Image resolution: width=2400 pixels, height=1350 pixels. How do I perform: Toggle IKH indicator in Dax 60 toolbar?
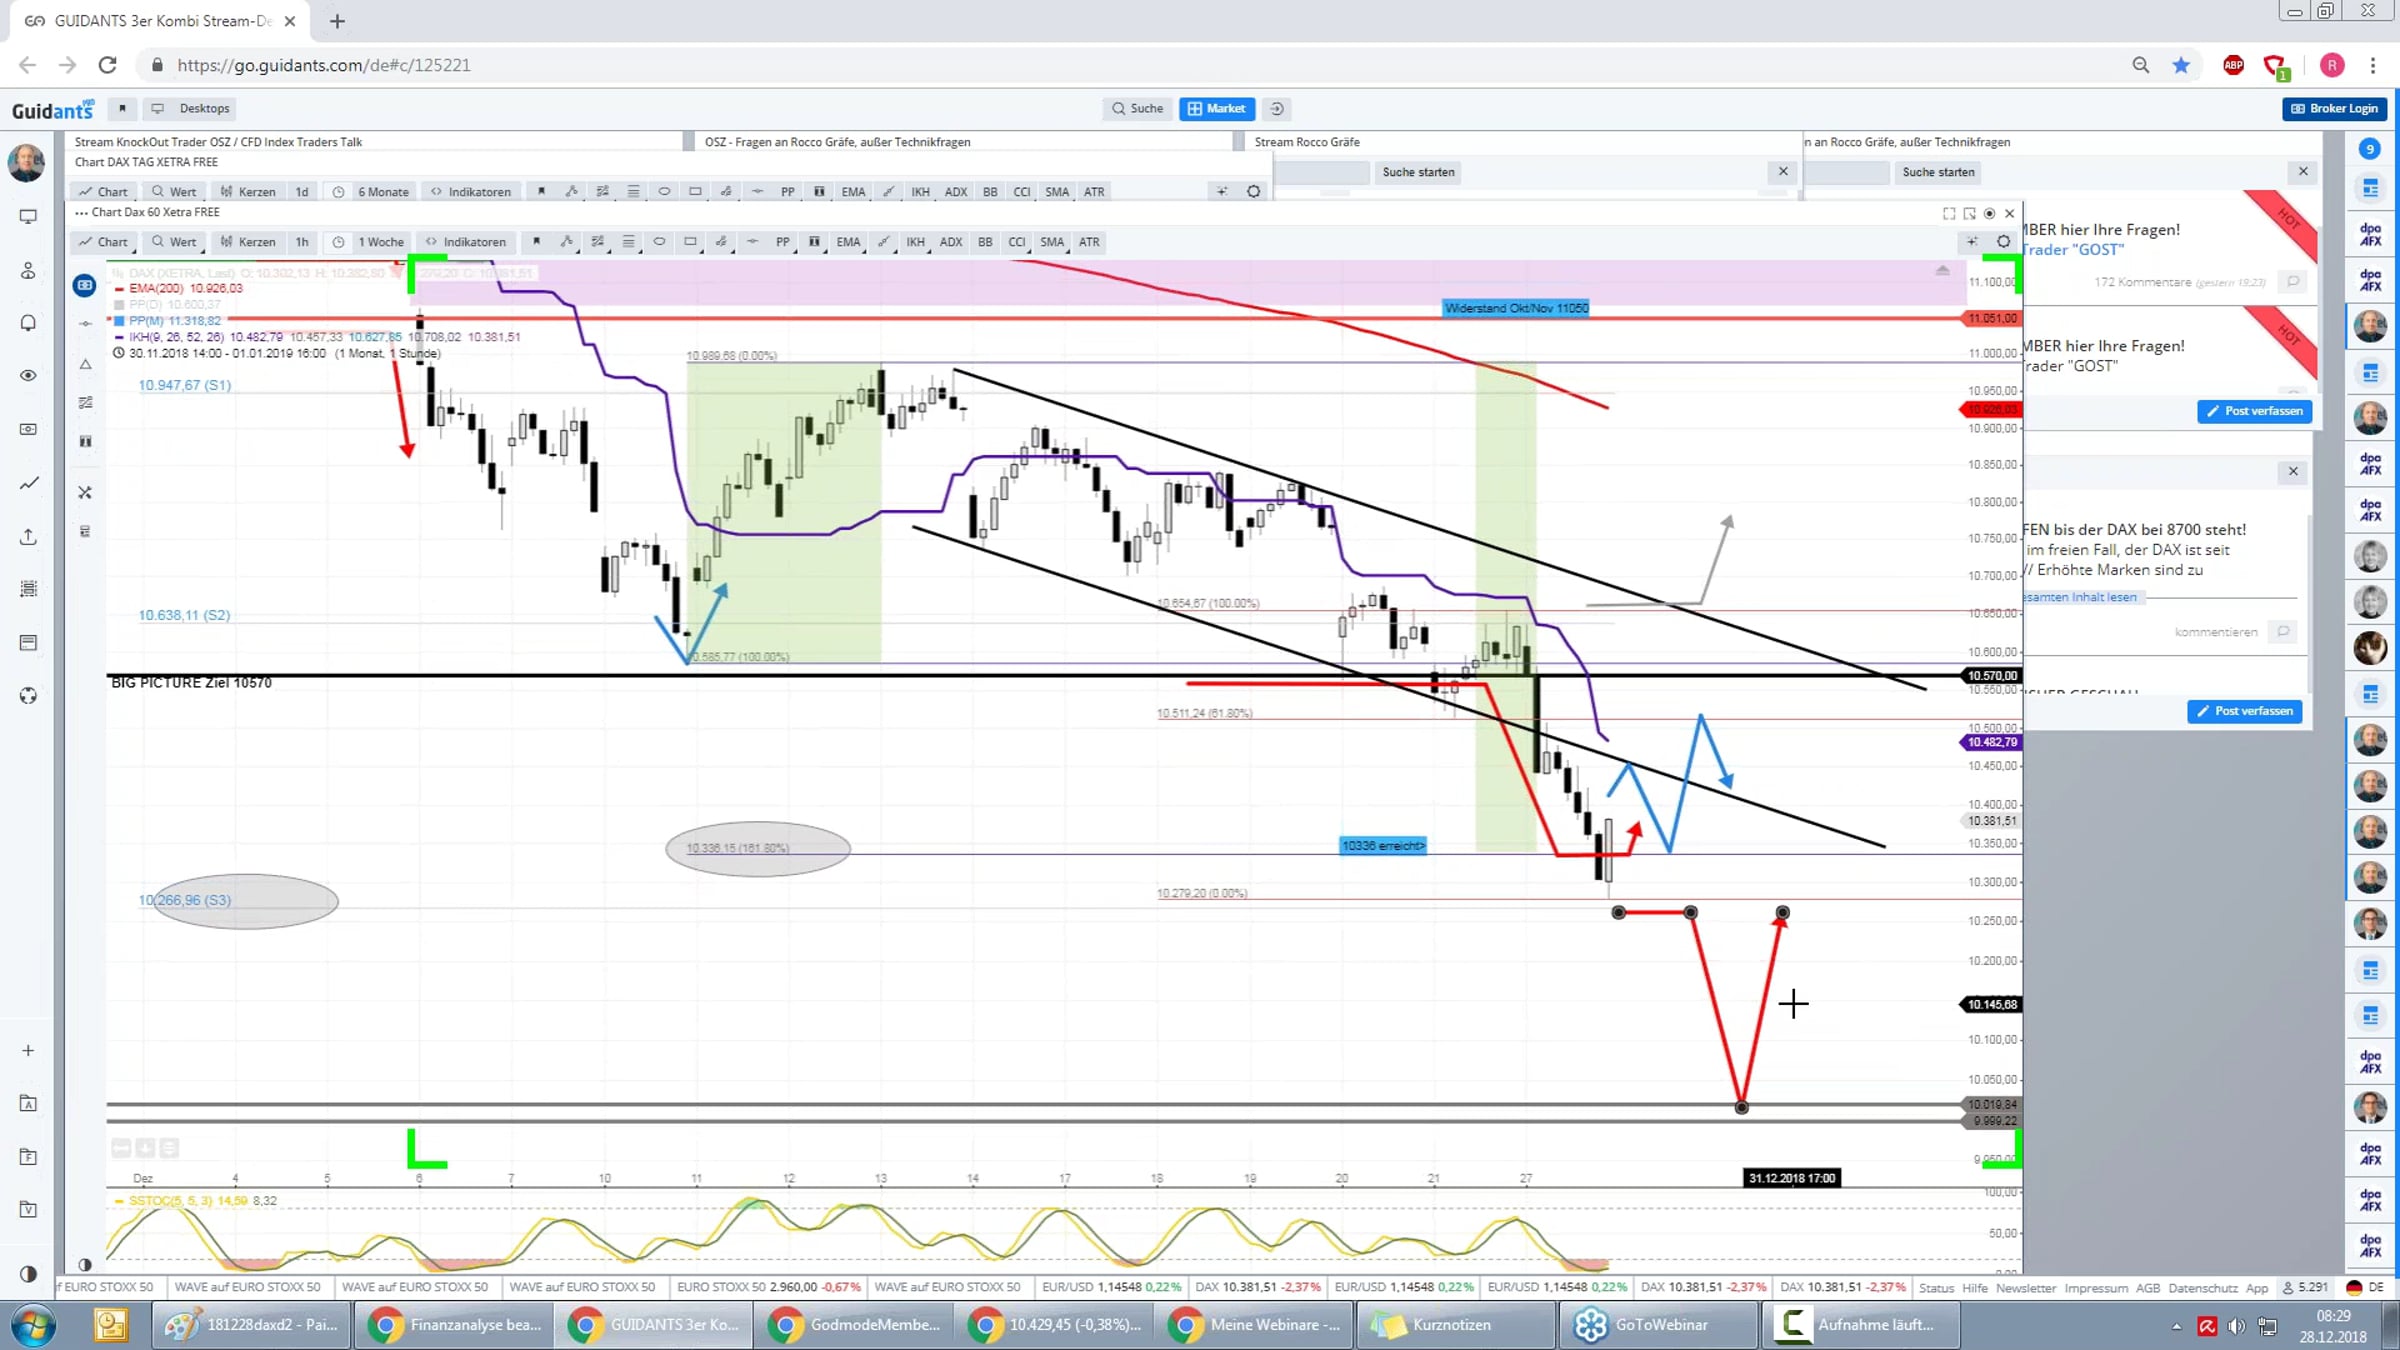915,242
